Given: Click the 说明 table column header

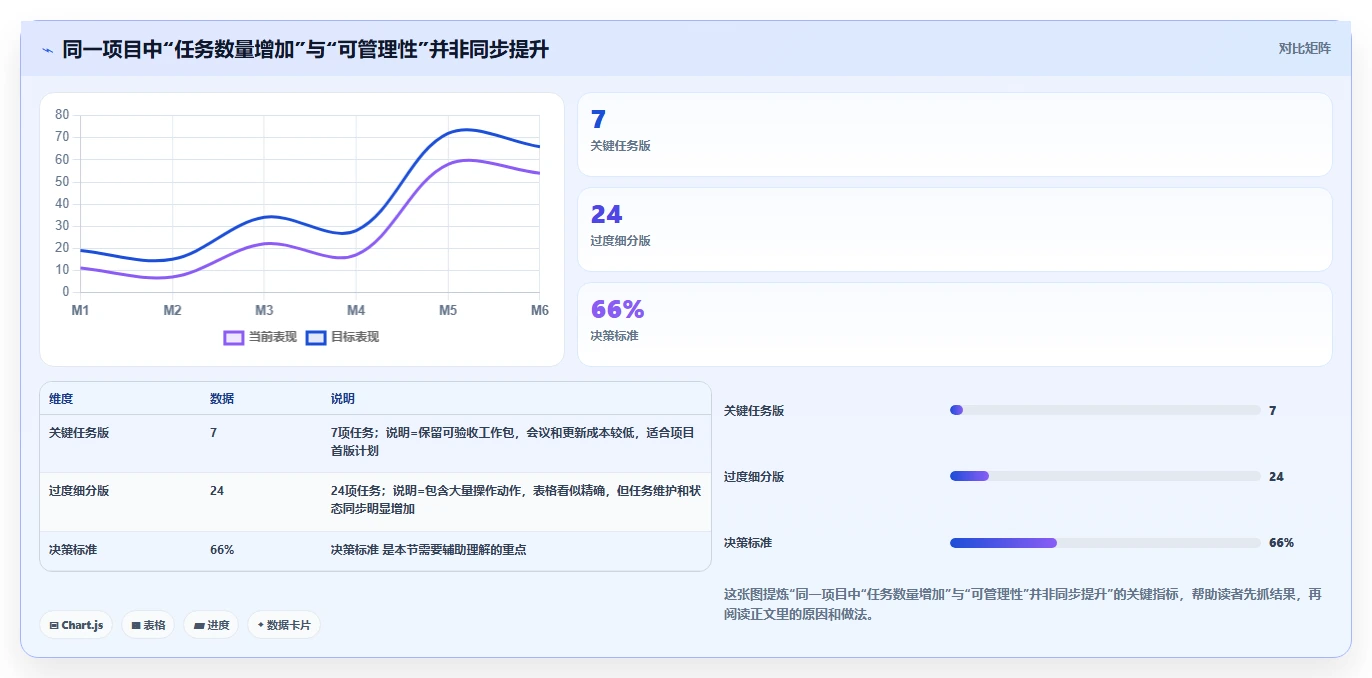Looking at the screenshot, I should point(343,399).
